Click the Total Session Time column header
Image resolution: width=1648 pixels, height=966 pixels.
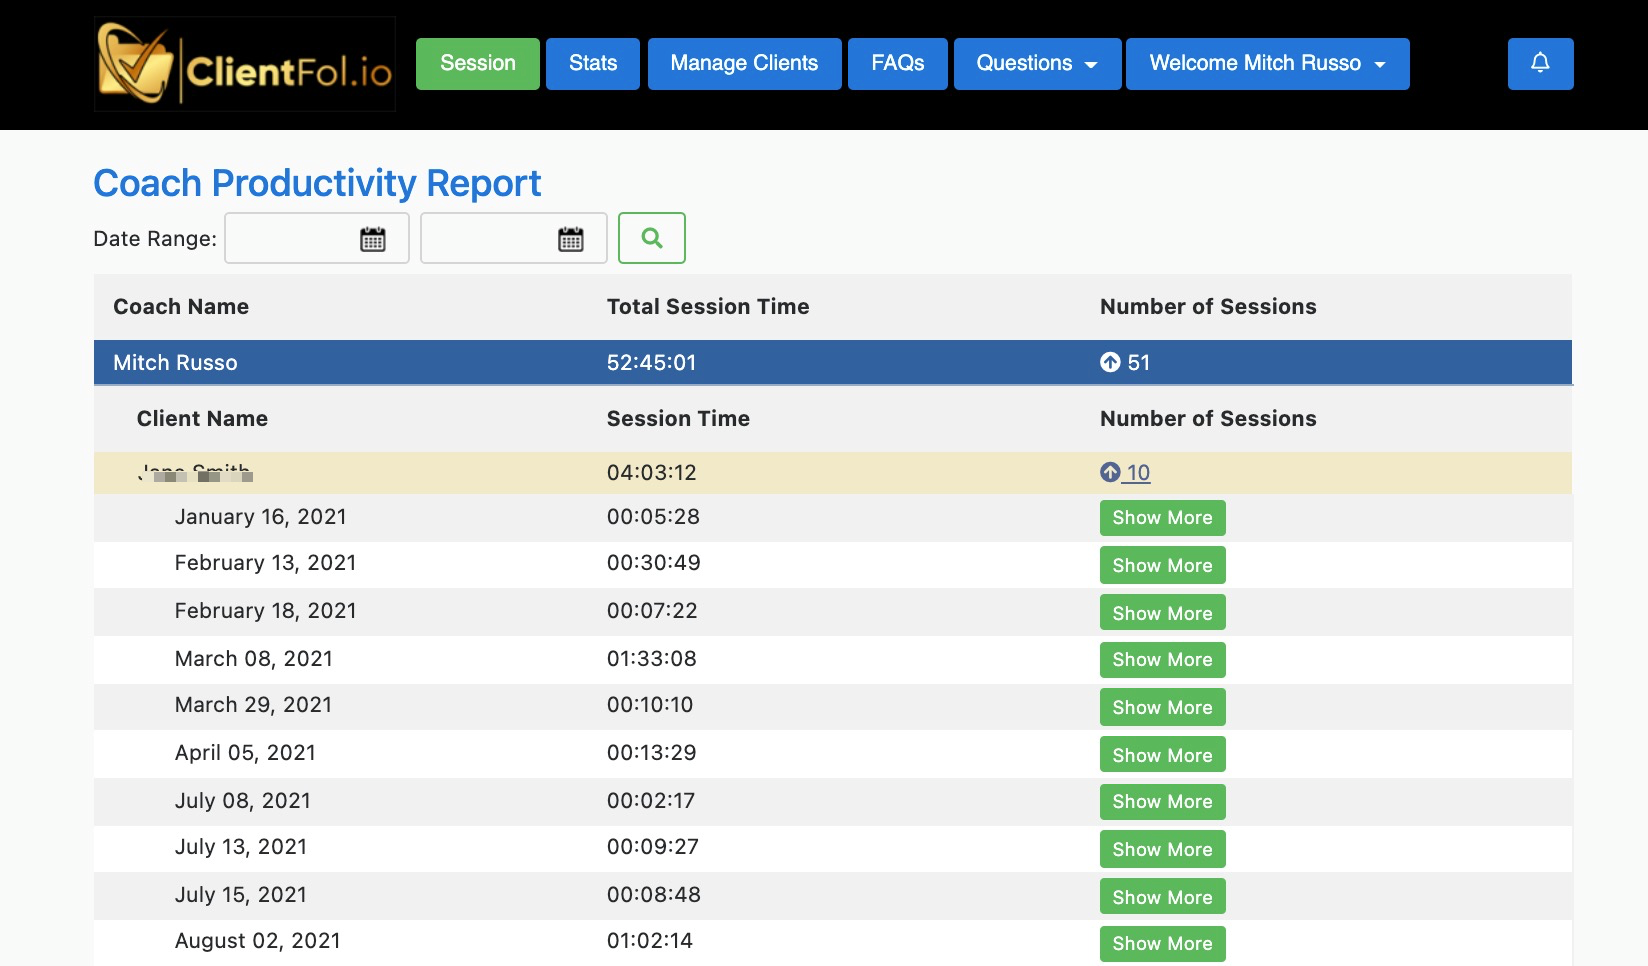pos(708,307)
